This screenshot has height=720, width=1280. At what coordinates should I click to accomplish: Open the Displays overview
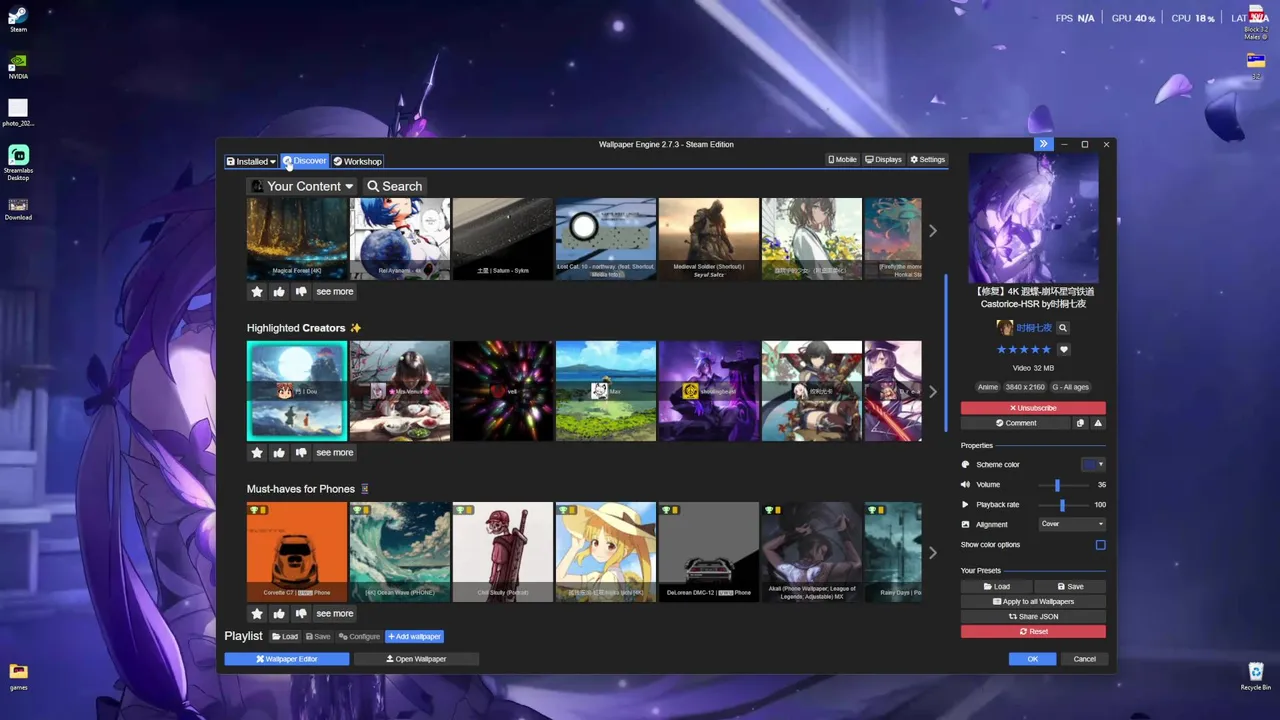pos(884,160)
